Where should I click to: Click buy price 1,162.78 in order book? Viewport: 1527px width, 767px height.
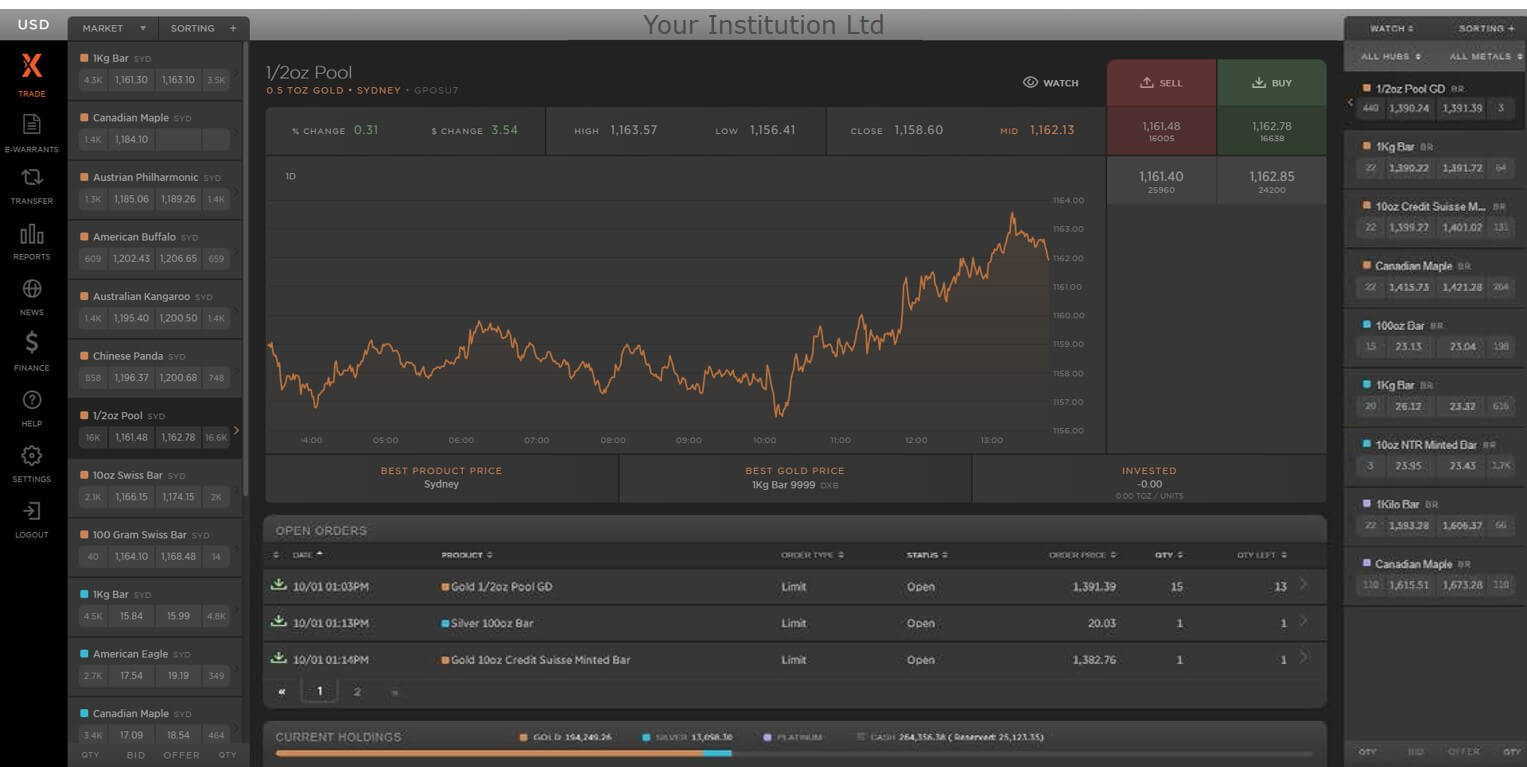1271,131
